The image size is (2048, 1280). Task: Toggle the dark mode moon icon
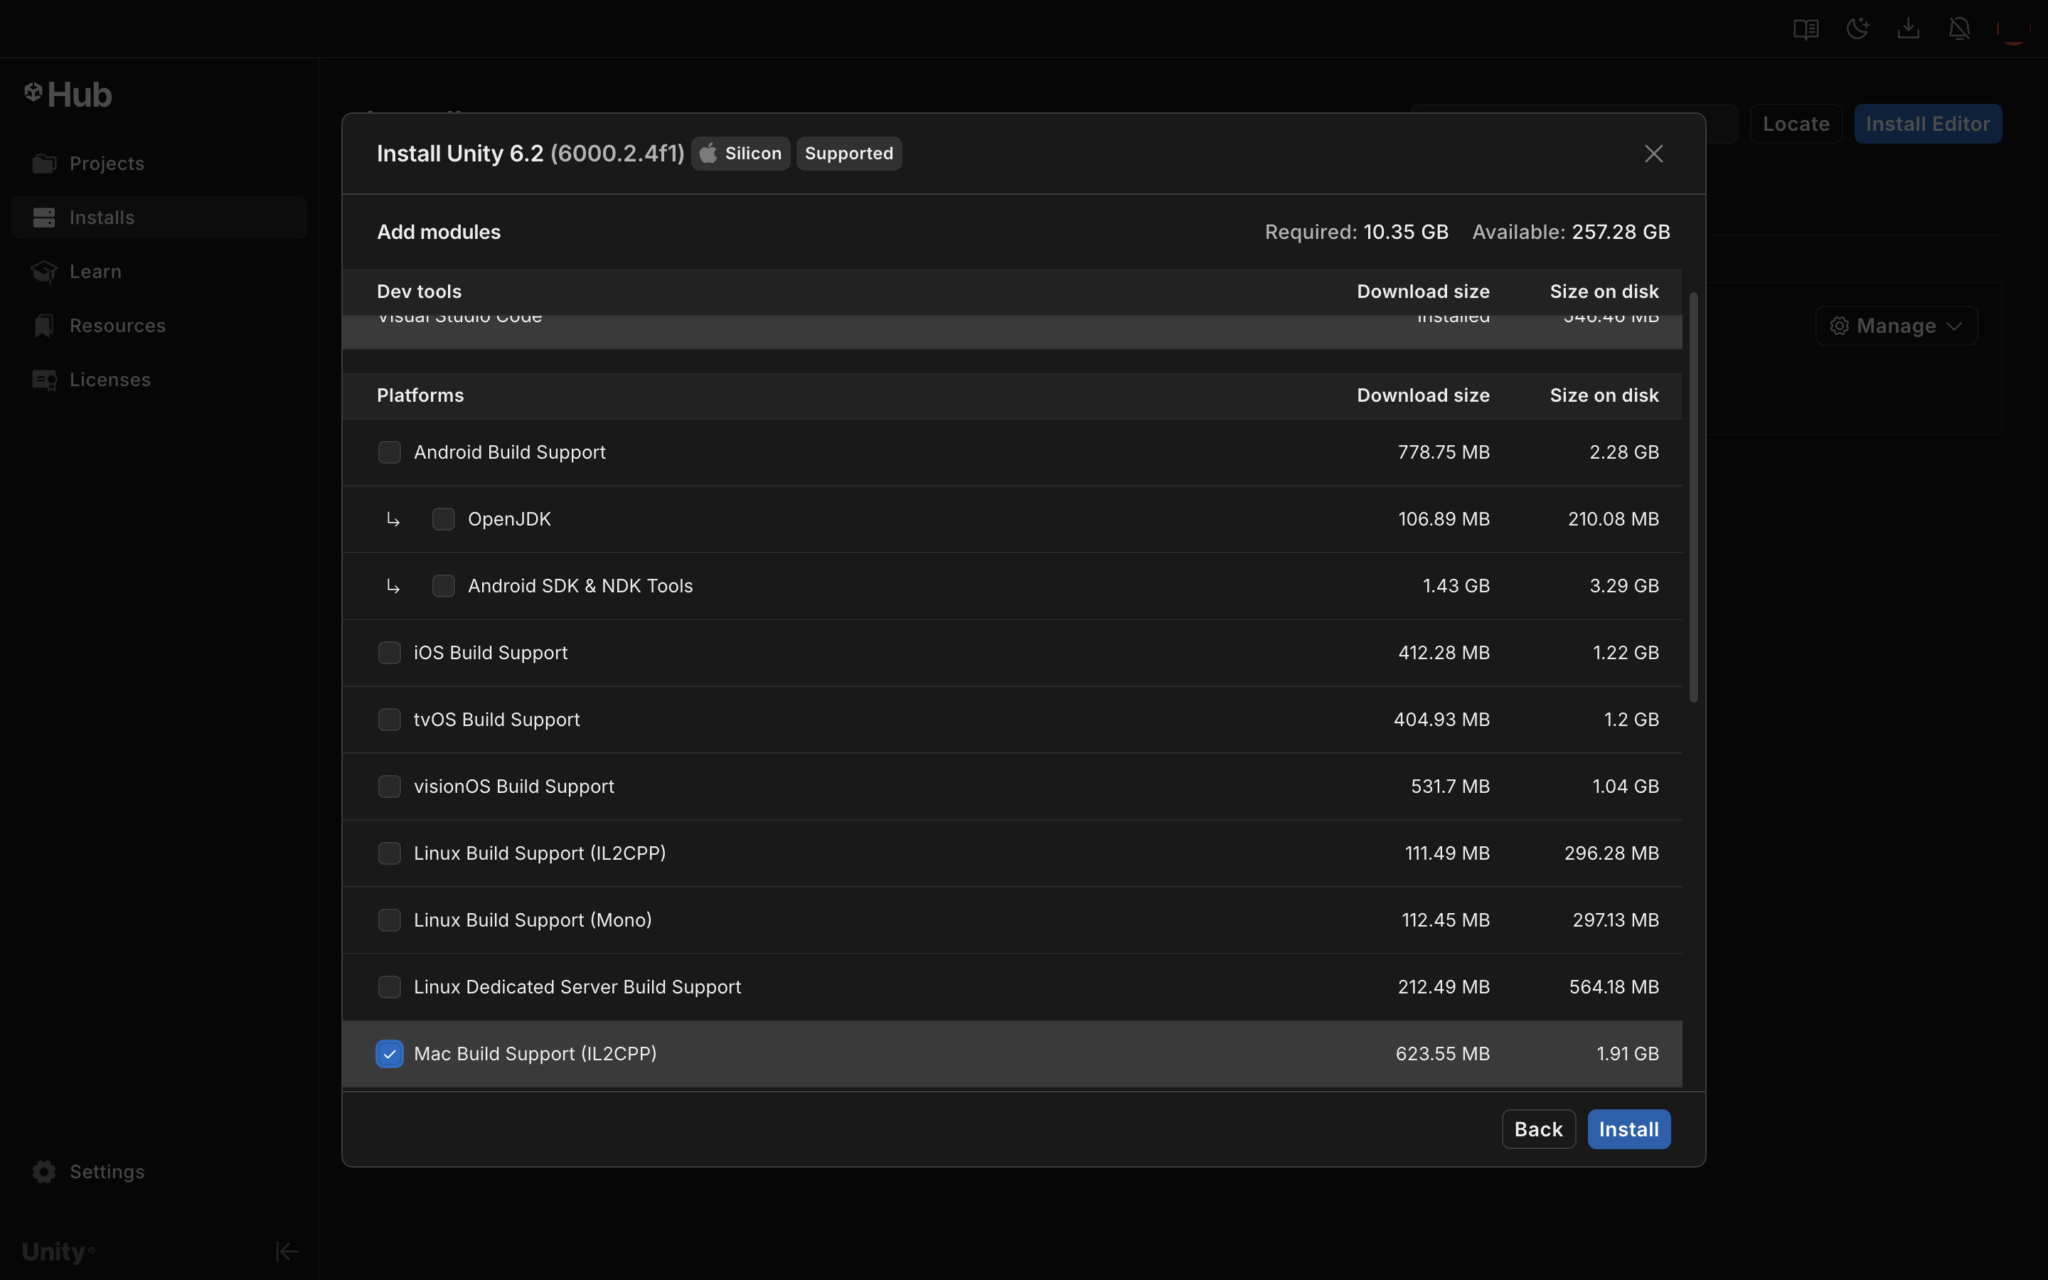click(1857, 29)
